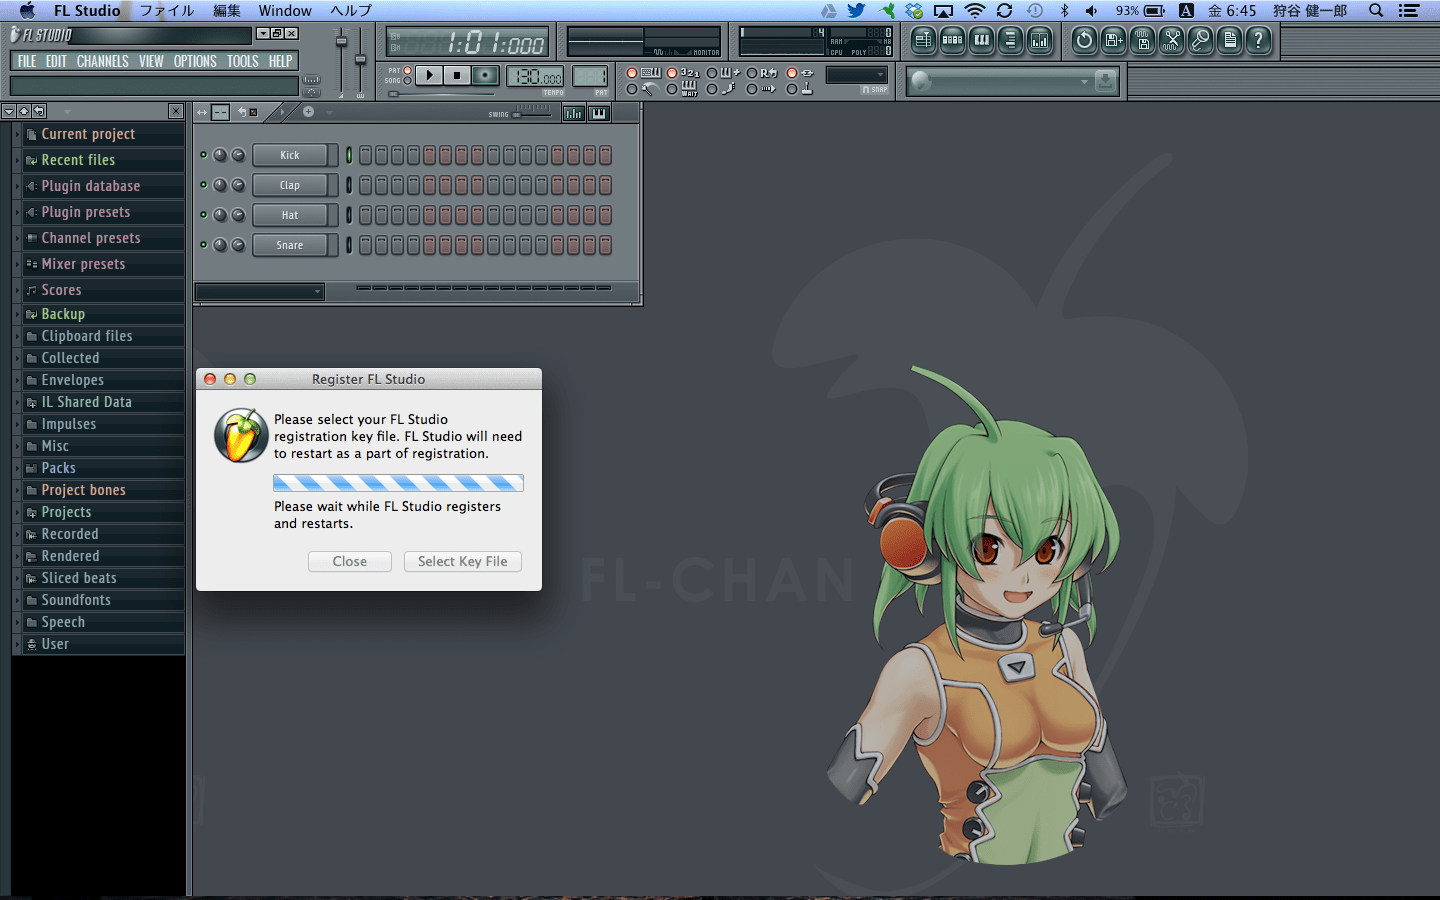
Task: Open the snap selector dropdown
Action: pyautogui.click(x=857, y=75)
